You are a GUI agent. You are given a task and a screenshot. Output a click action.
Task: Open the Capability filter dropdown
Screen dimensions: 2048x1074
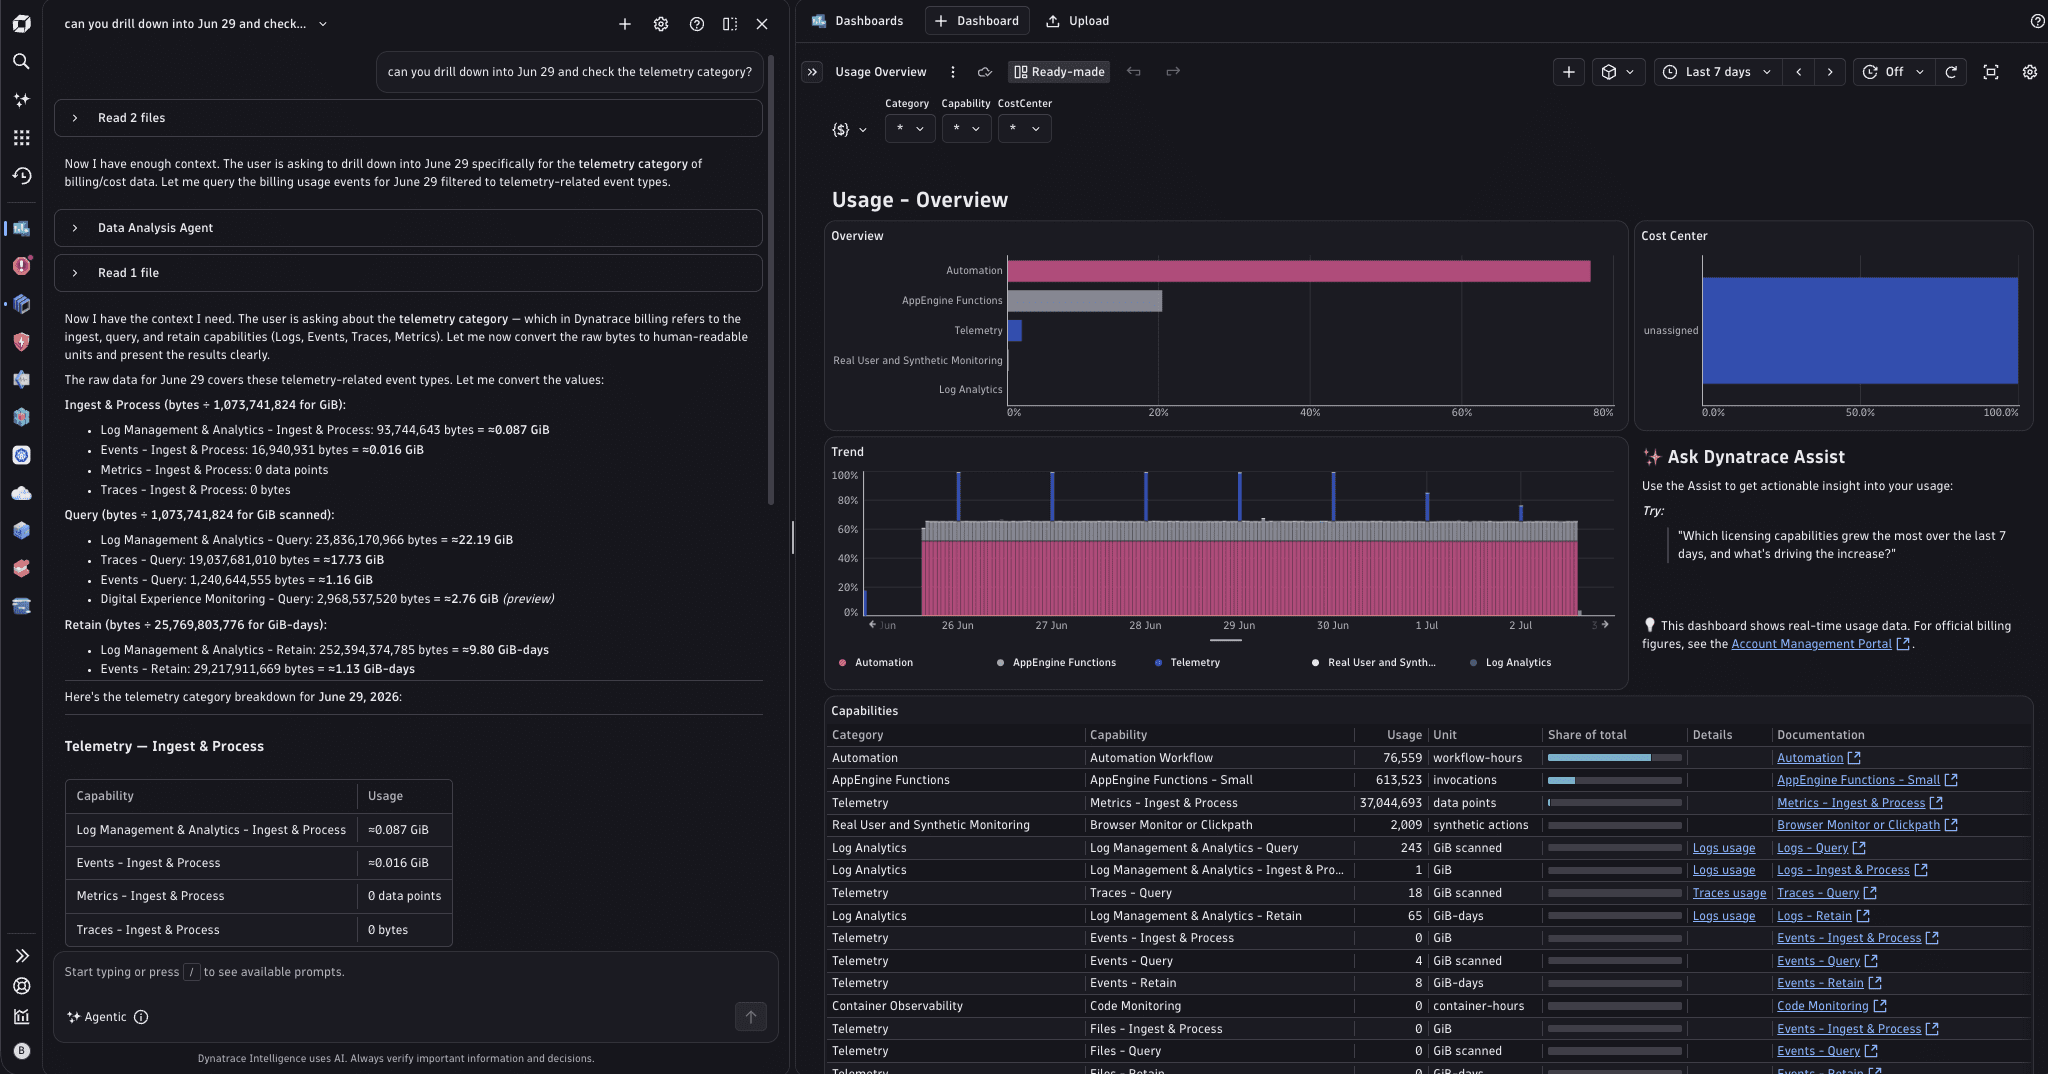966,129
